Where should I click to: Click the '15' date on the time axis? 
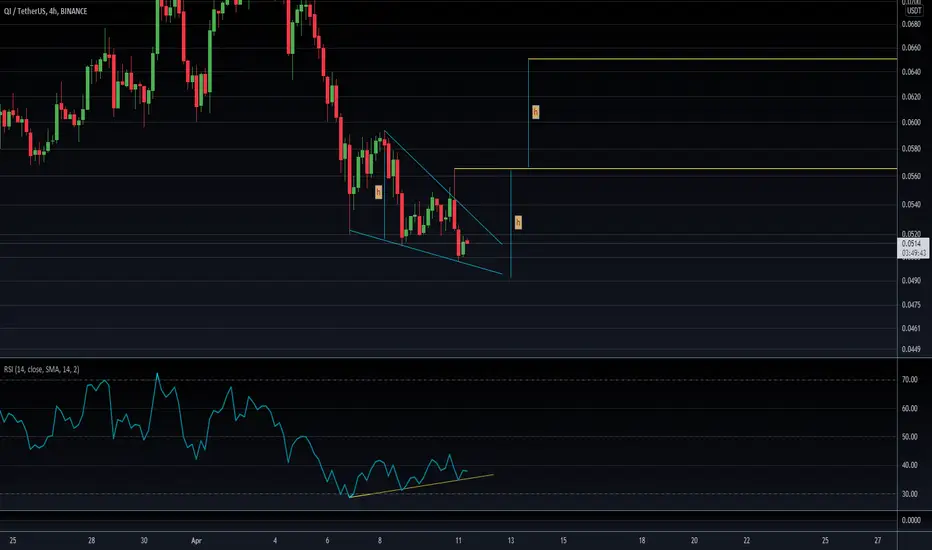(563, 540)
